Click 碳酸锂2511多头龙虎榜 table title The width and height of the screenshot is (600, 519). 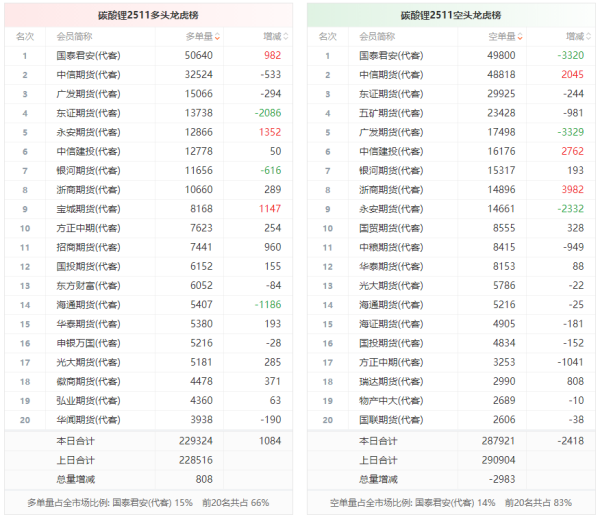click(x=148, y=15)
